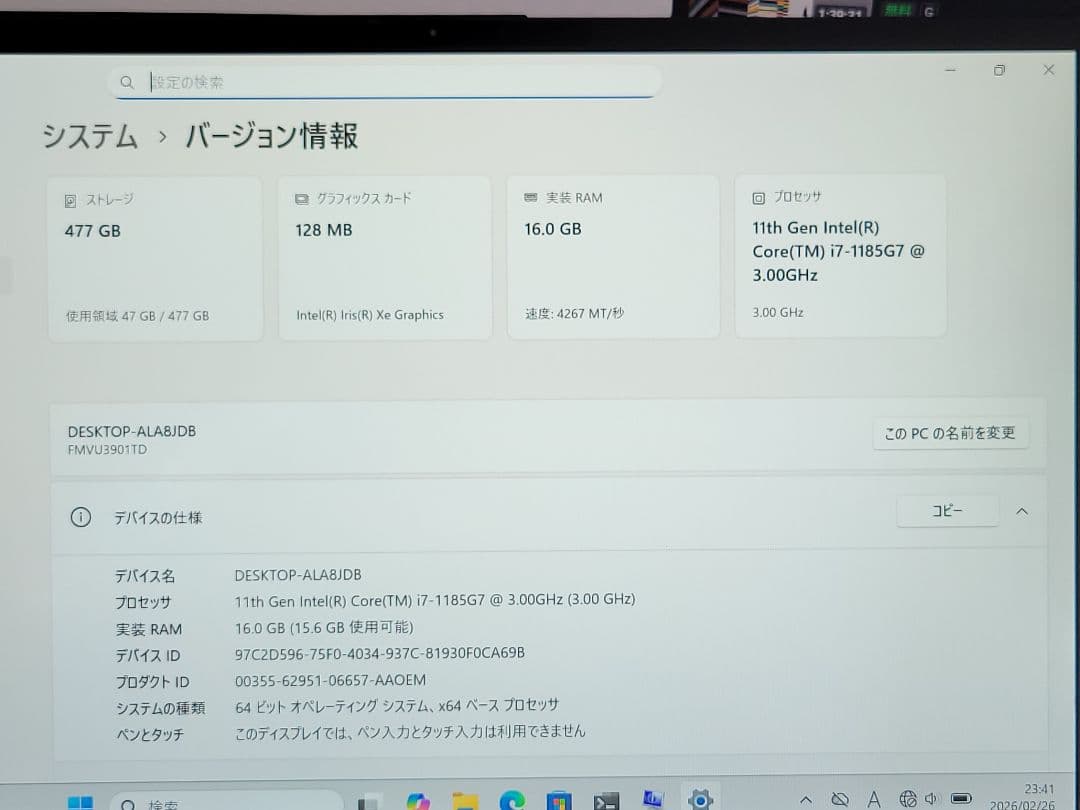Open Task View from the taskbar
This screenshot has height=810, width=1080.
[x=370, y=802]
